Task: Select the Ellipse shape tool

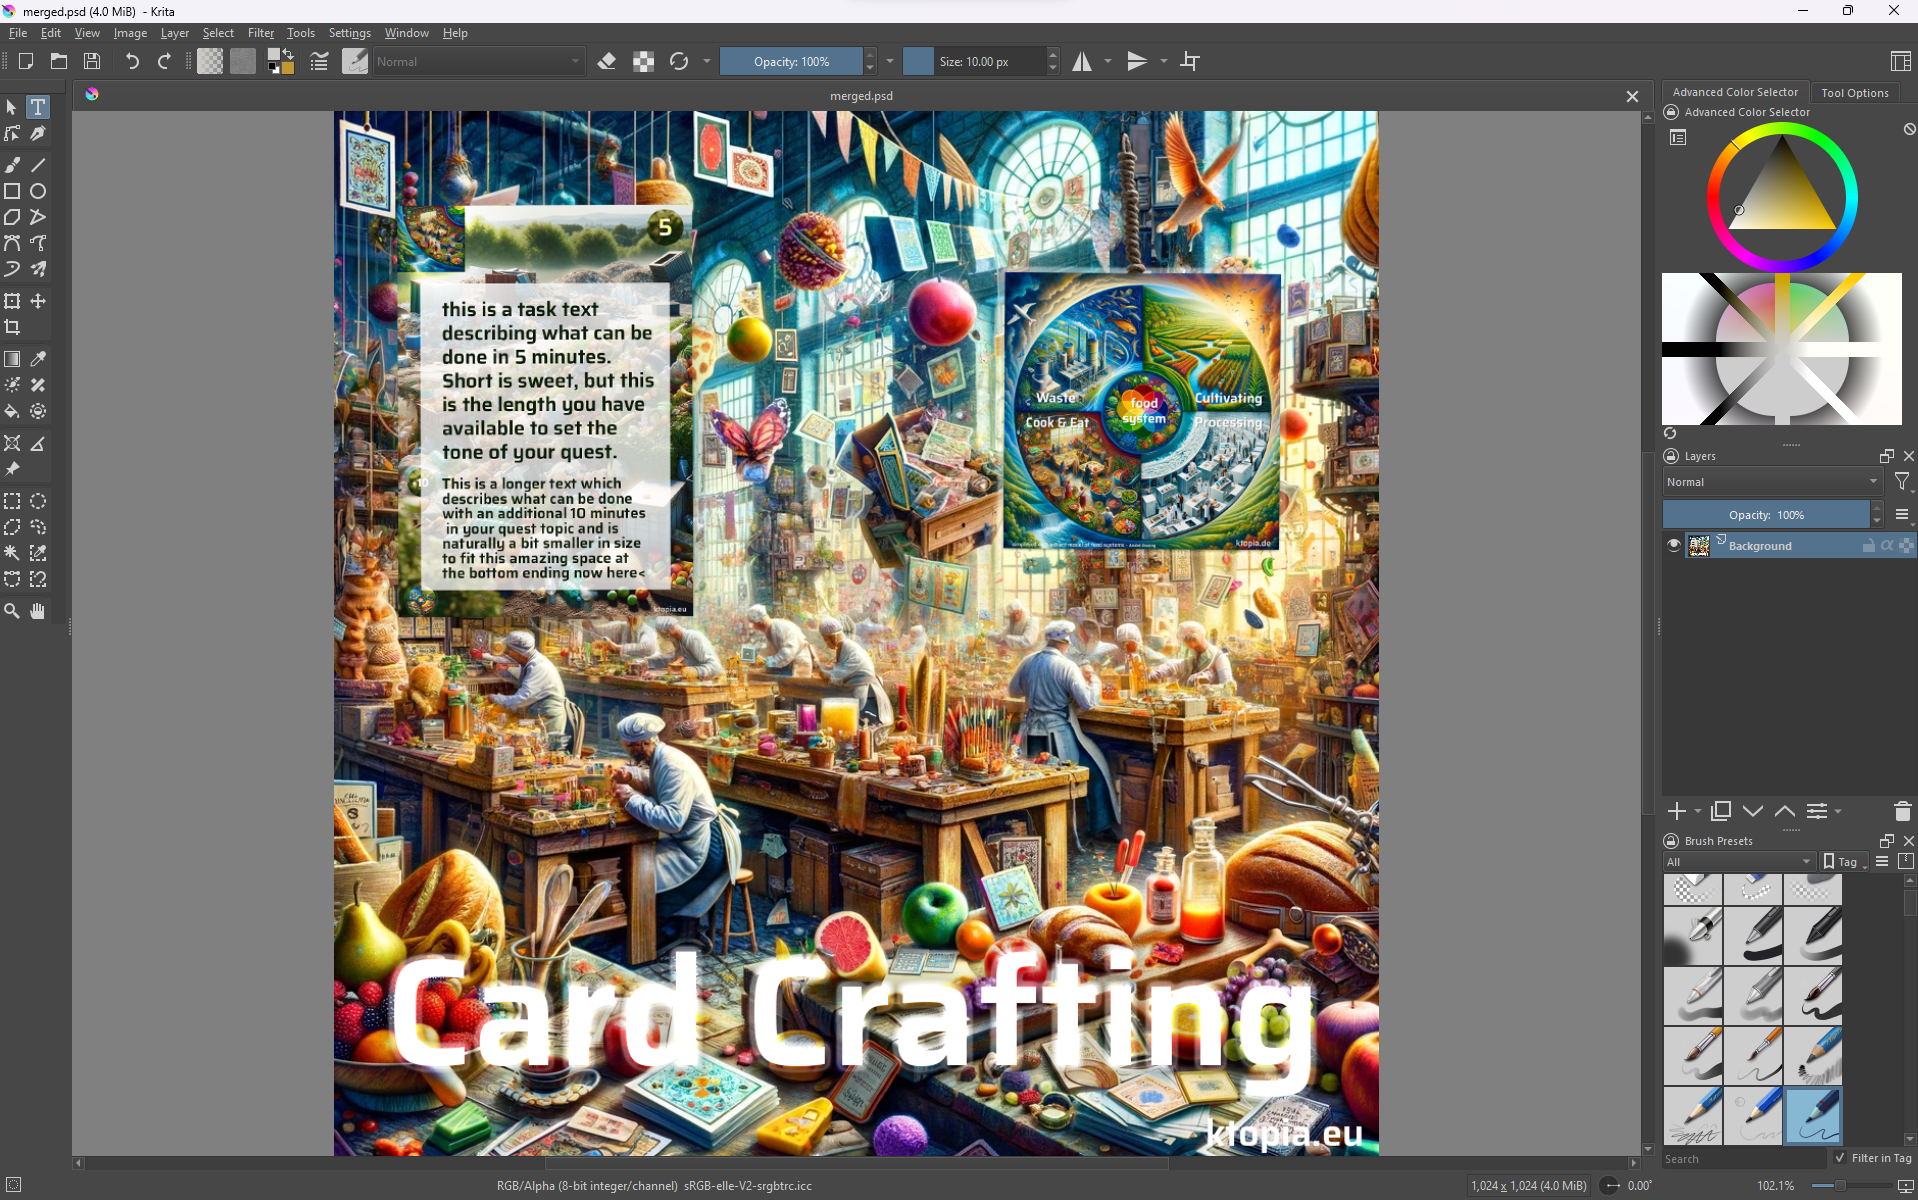Action: point(38,191)
